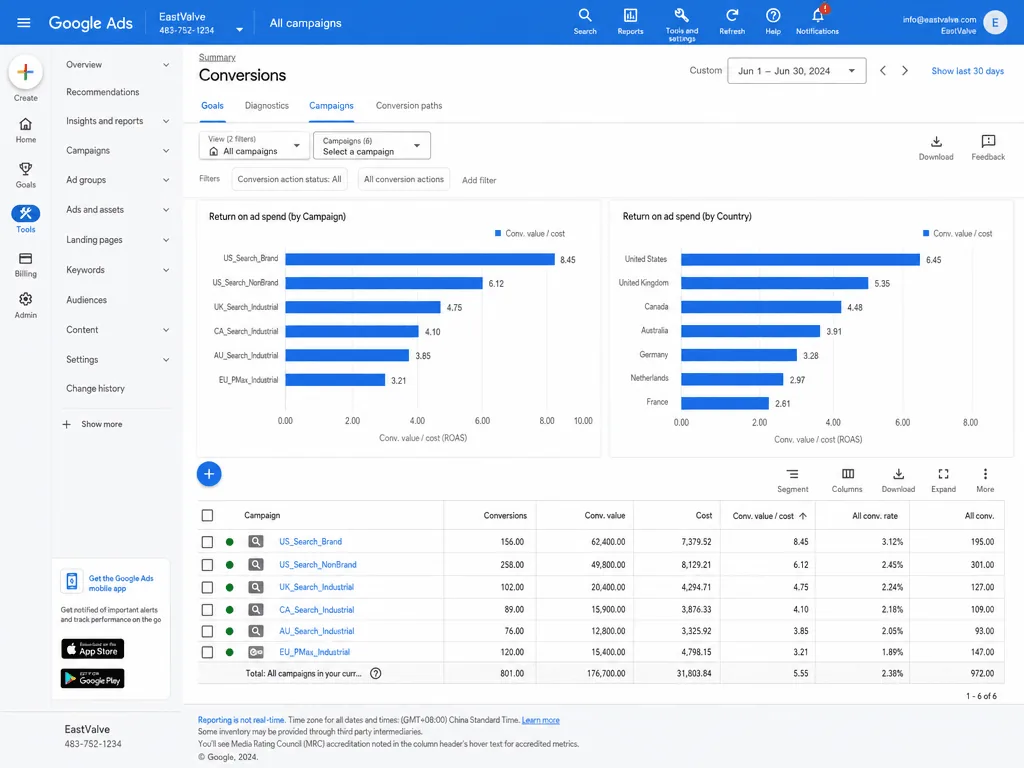Go to next date range arrow
The image size is (1024, 768).
[x=904, y=71]
